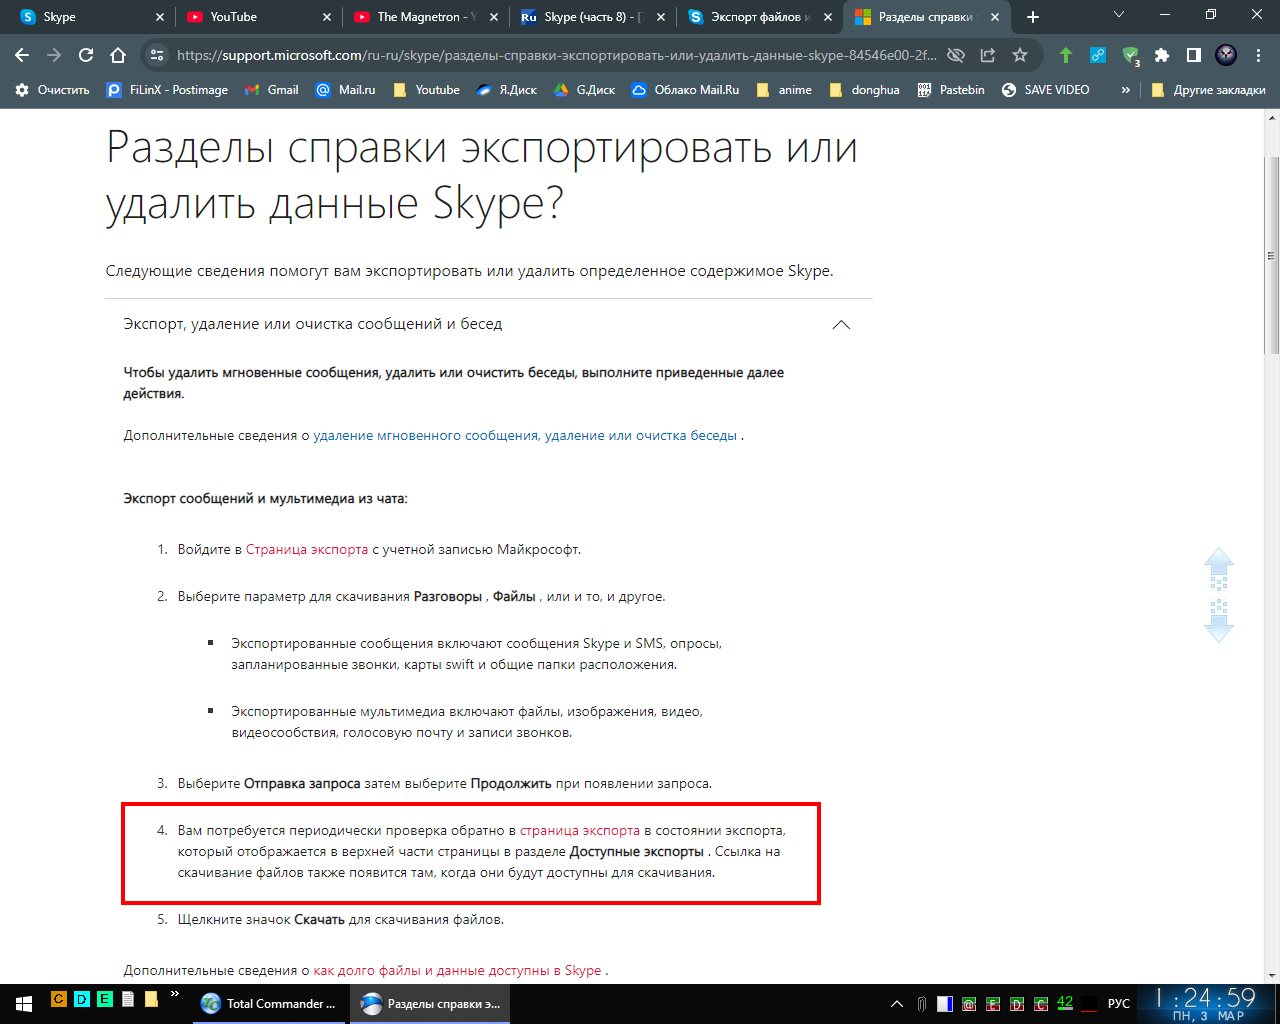Open как долго файлы и данные доступны link

click(458, 970)
